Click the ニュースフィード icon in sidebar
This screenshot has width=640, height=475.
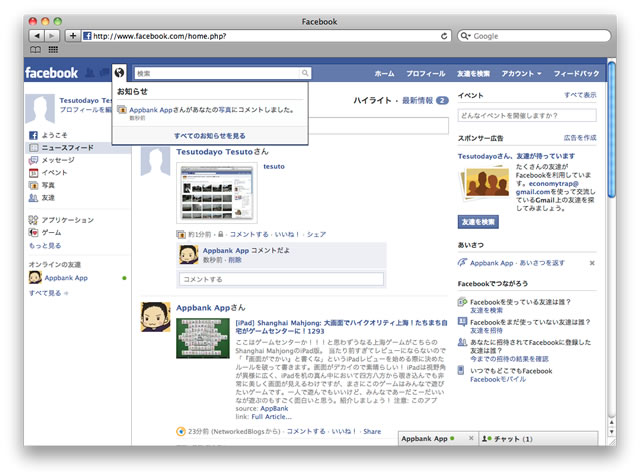tap(33, 148)
